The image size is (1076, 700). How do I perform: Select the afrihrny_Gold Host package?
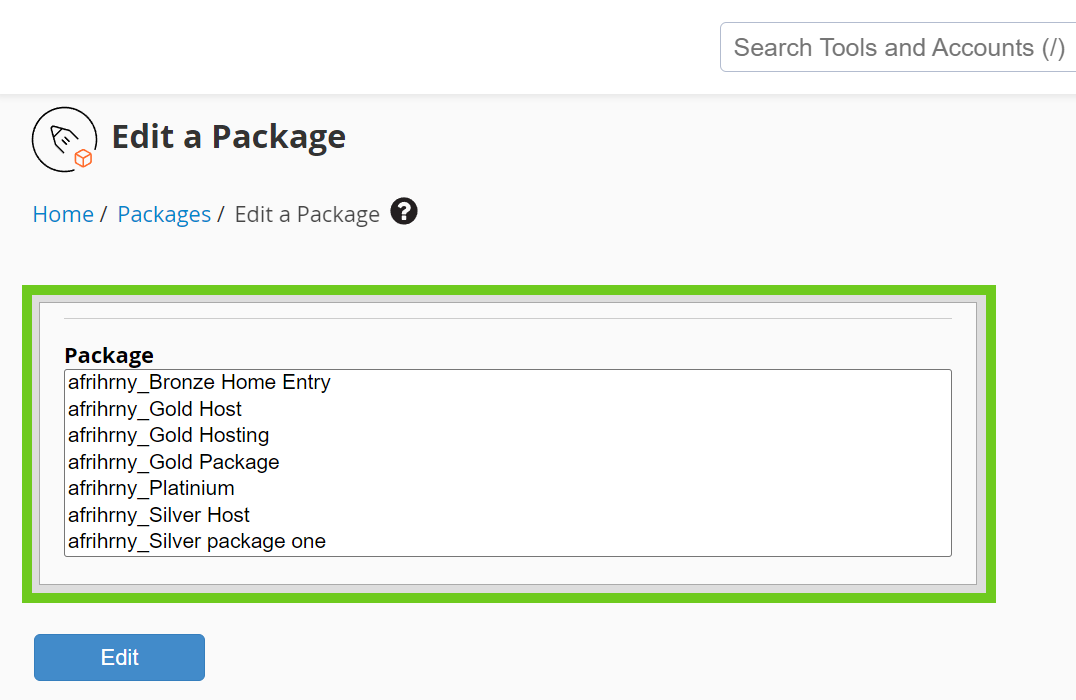click(x=155, y=409)
